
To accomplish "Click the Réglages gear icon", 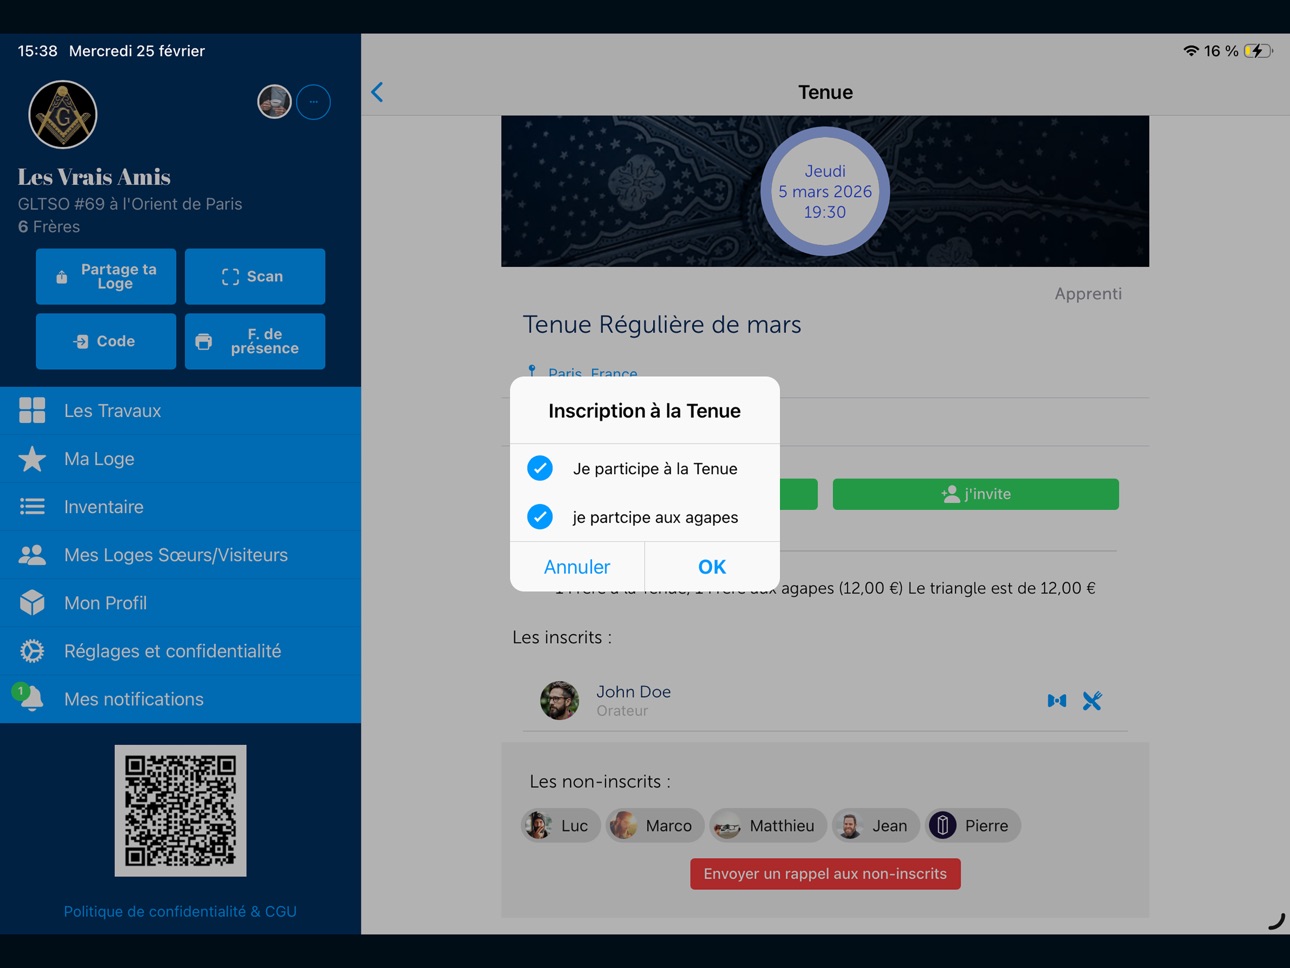I will [32, 651].
